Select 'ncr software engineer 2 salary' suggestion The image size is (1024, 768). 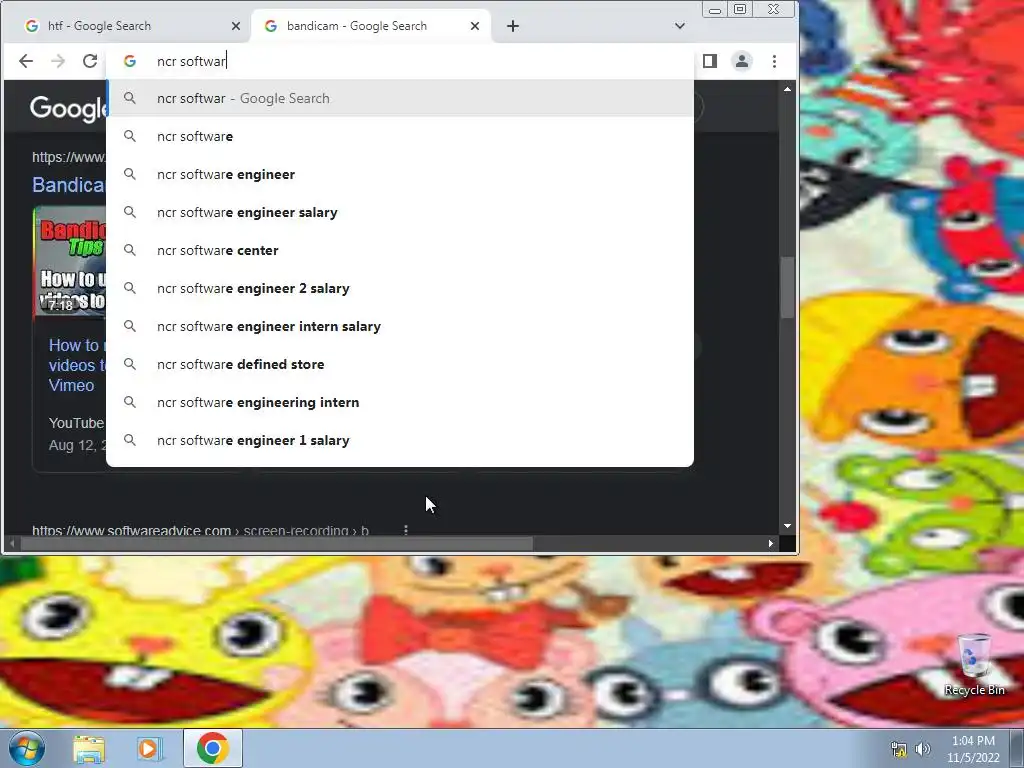pos(400,288)
